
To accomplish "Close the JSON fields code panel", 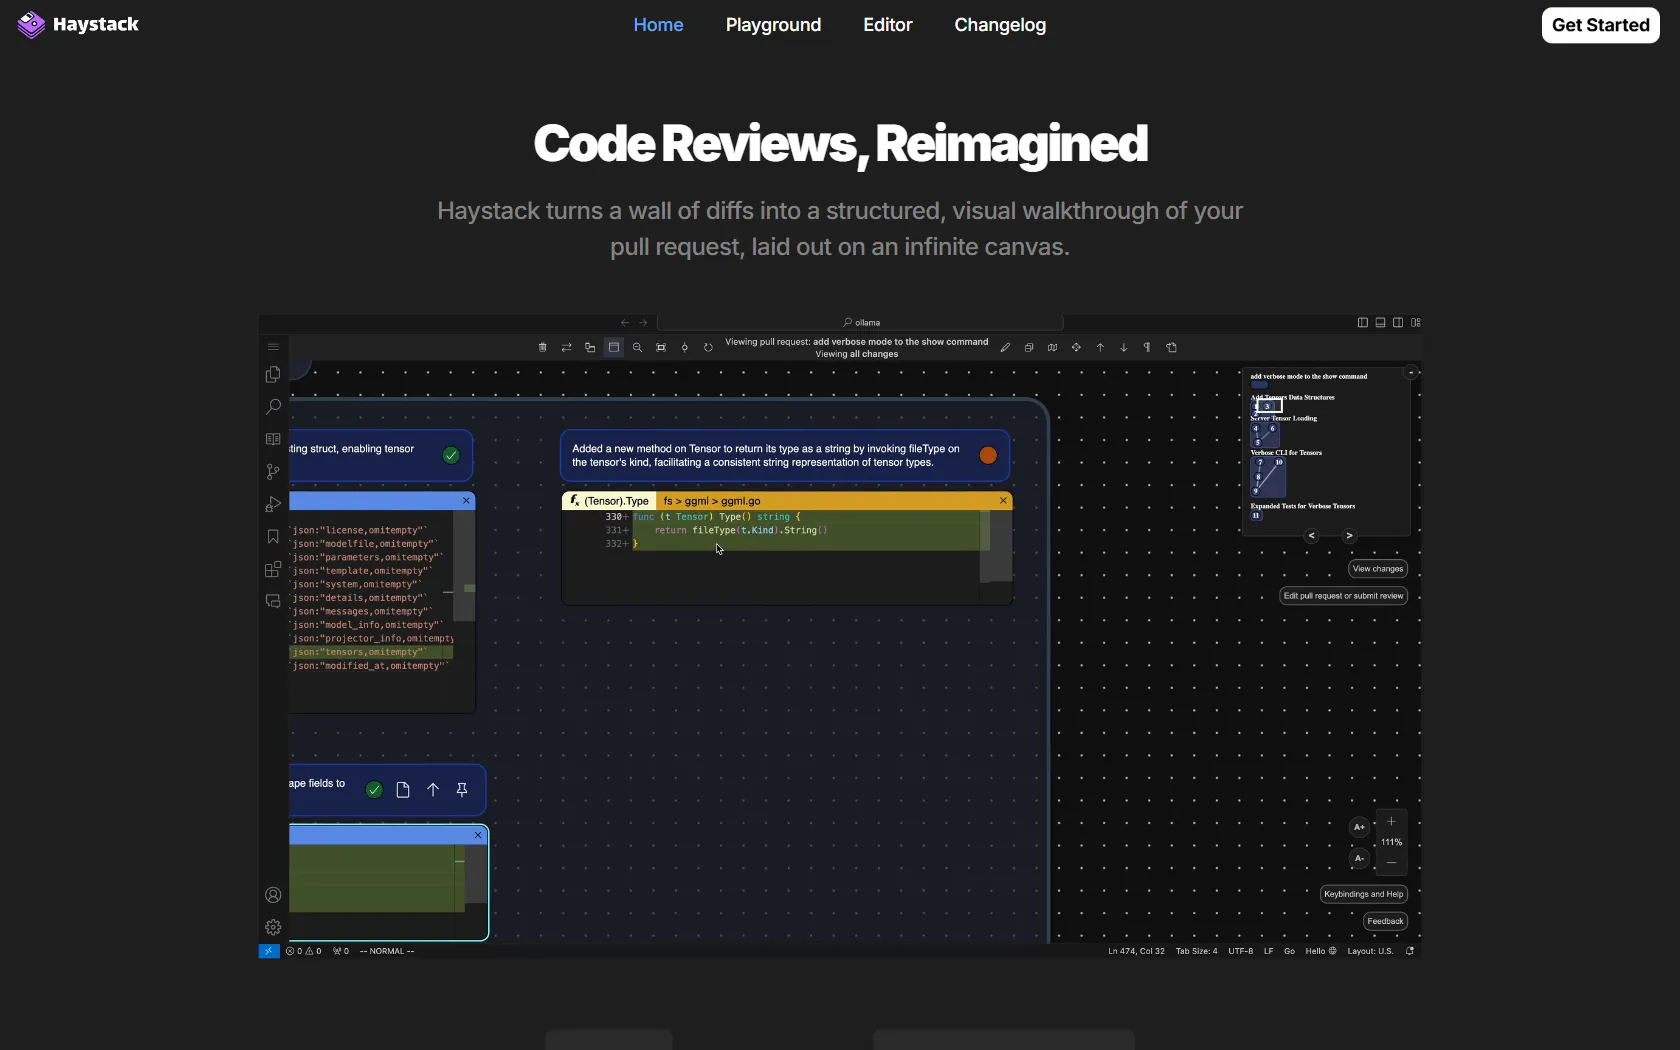I will point(466,501).
